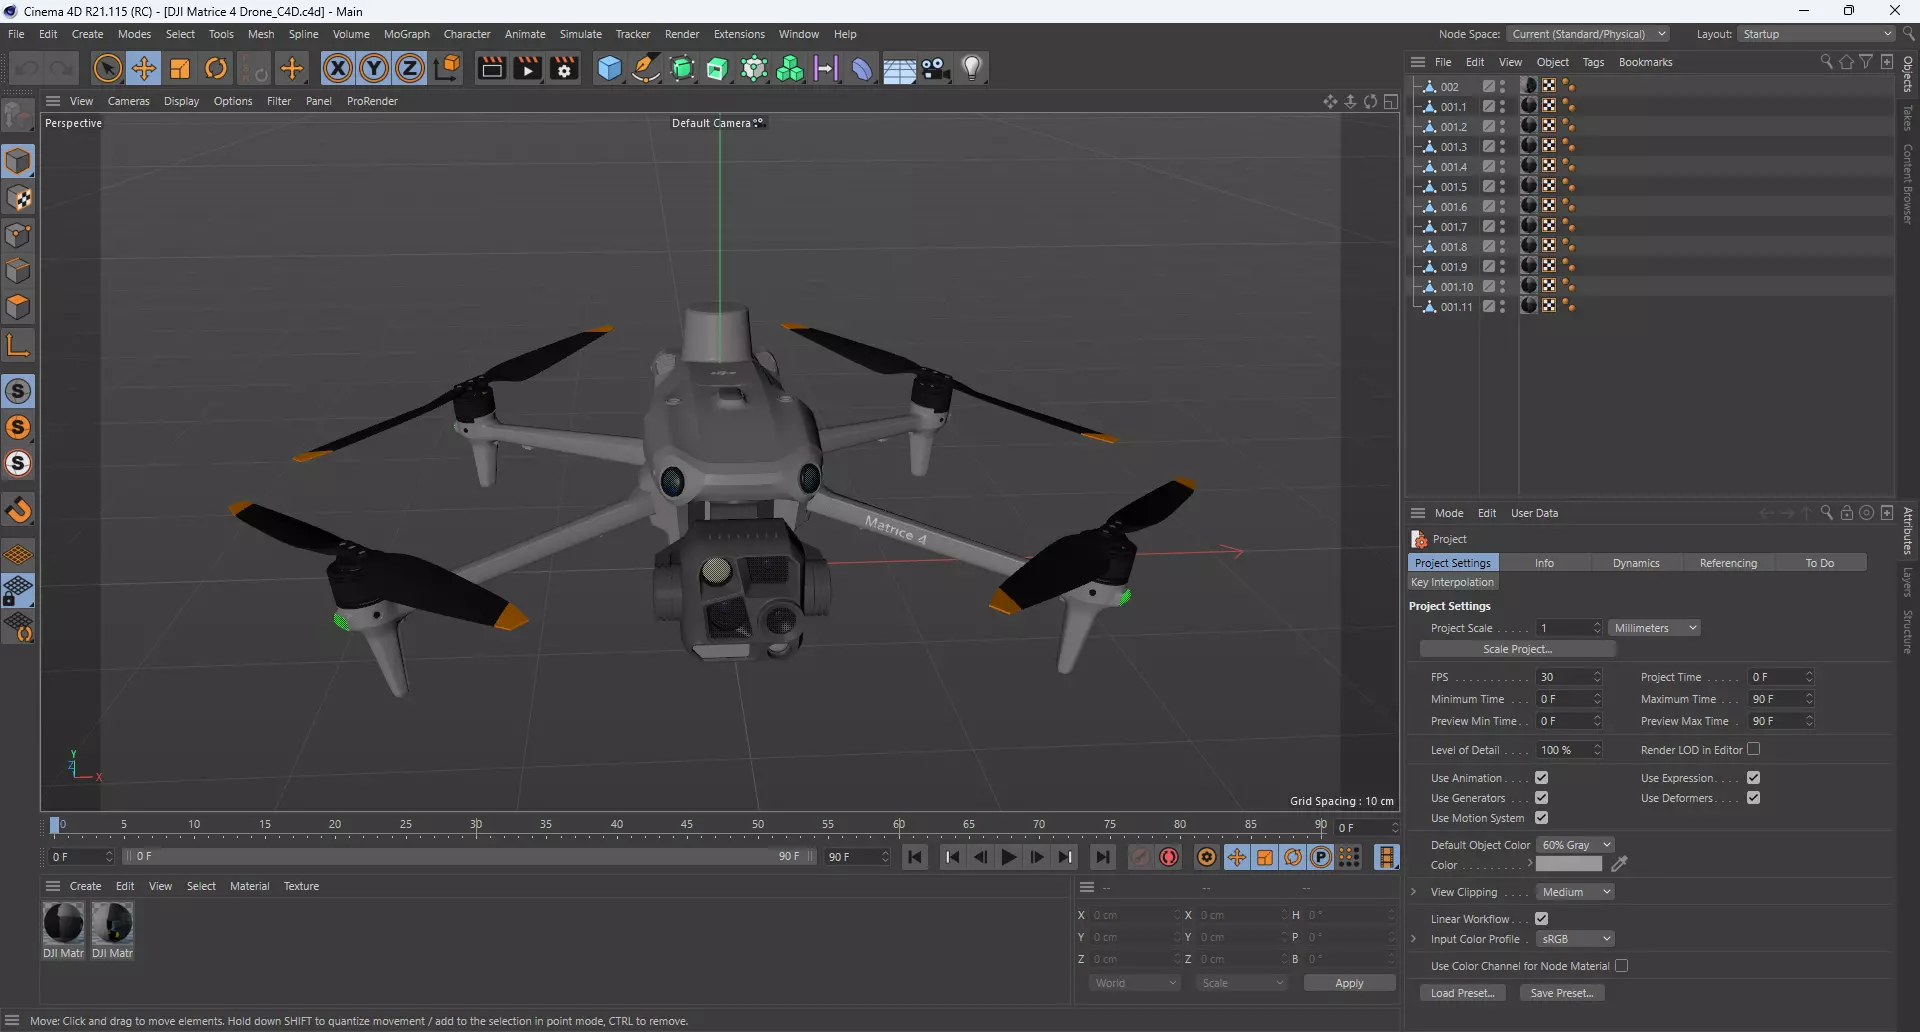
Task: Open the World coordinate dropdown
Action: point(1135,983)
